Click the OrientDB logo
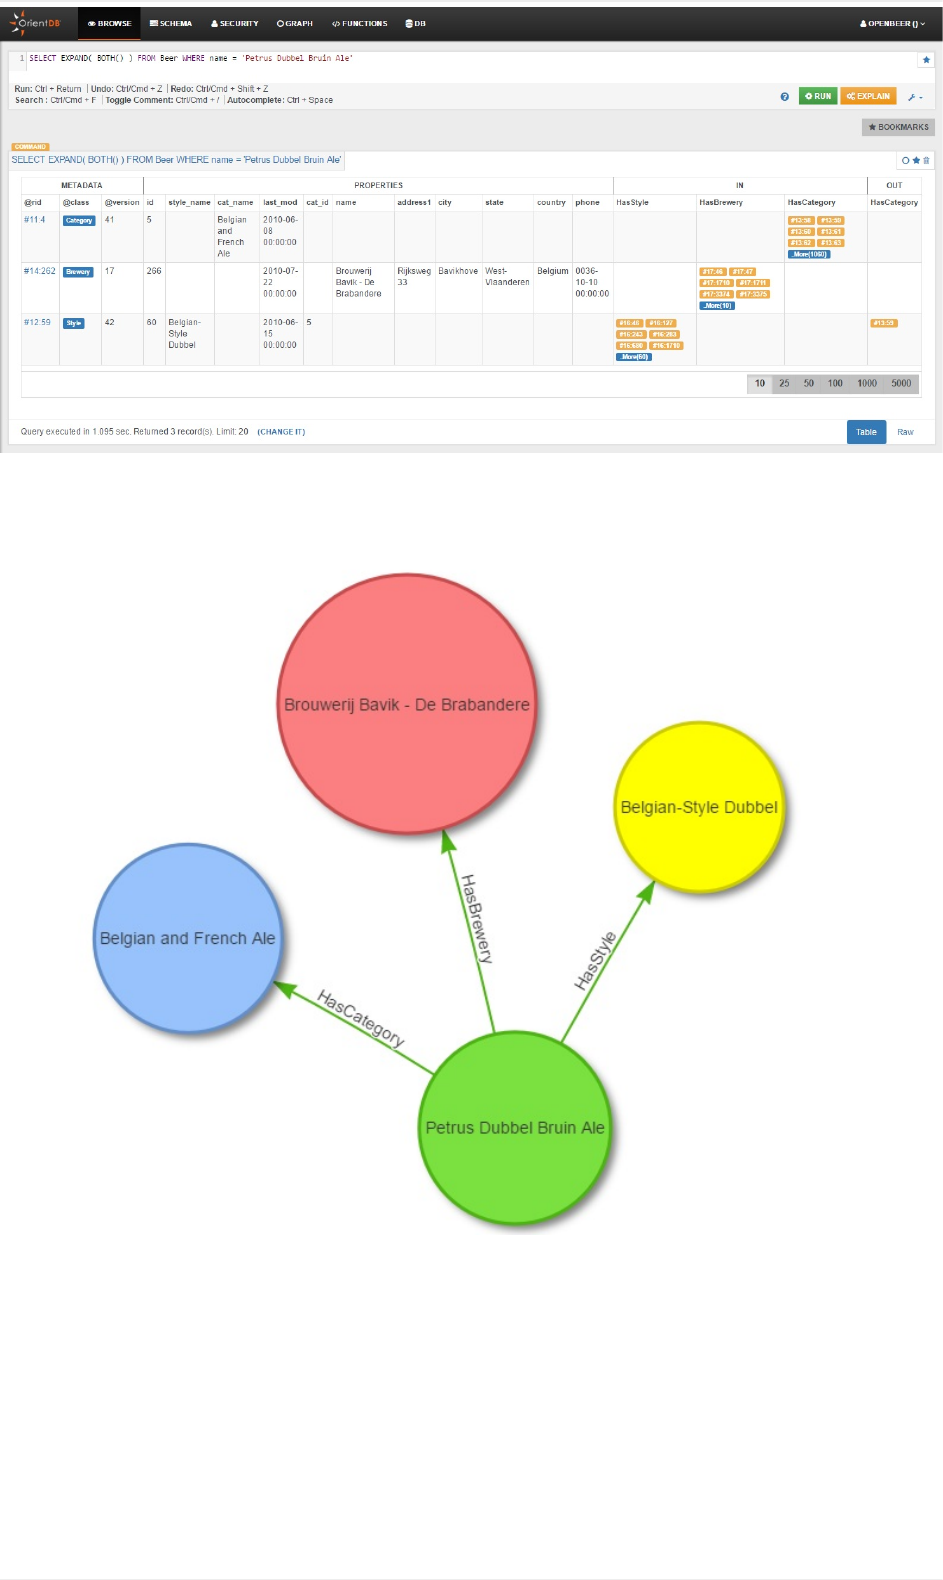Screen dimensions: 943x1580 click(x=36, y=23)
